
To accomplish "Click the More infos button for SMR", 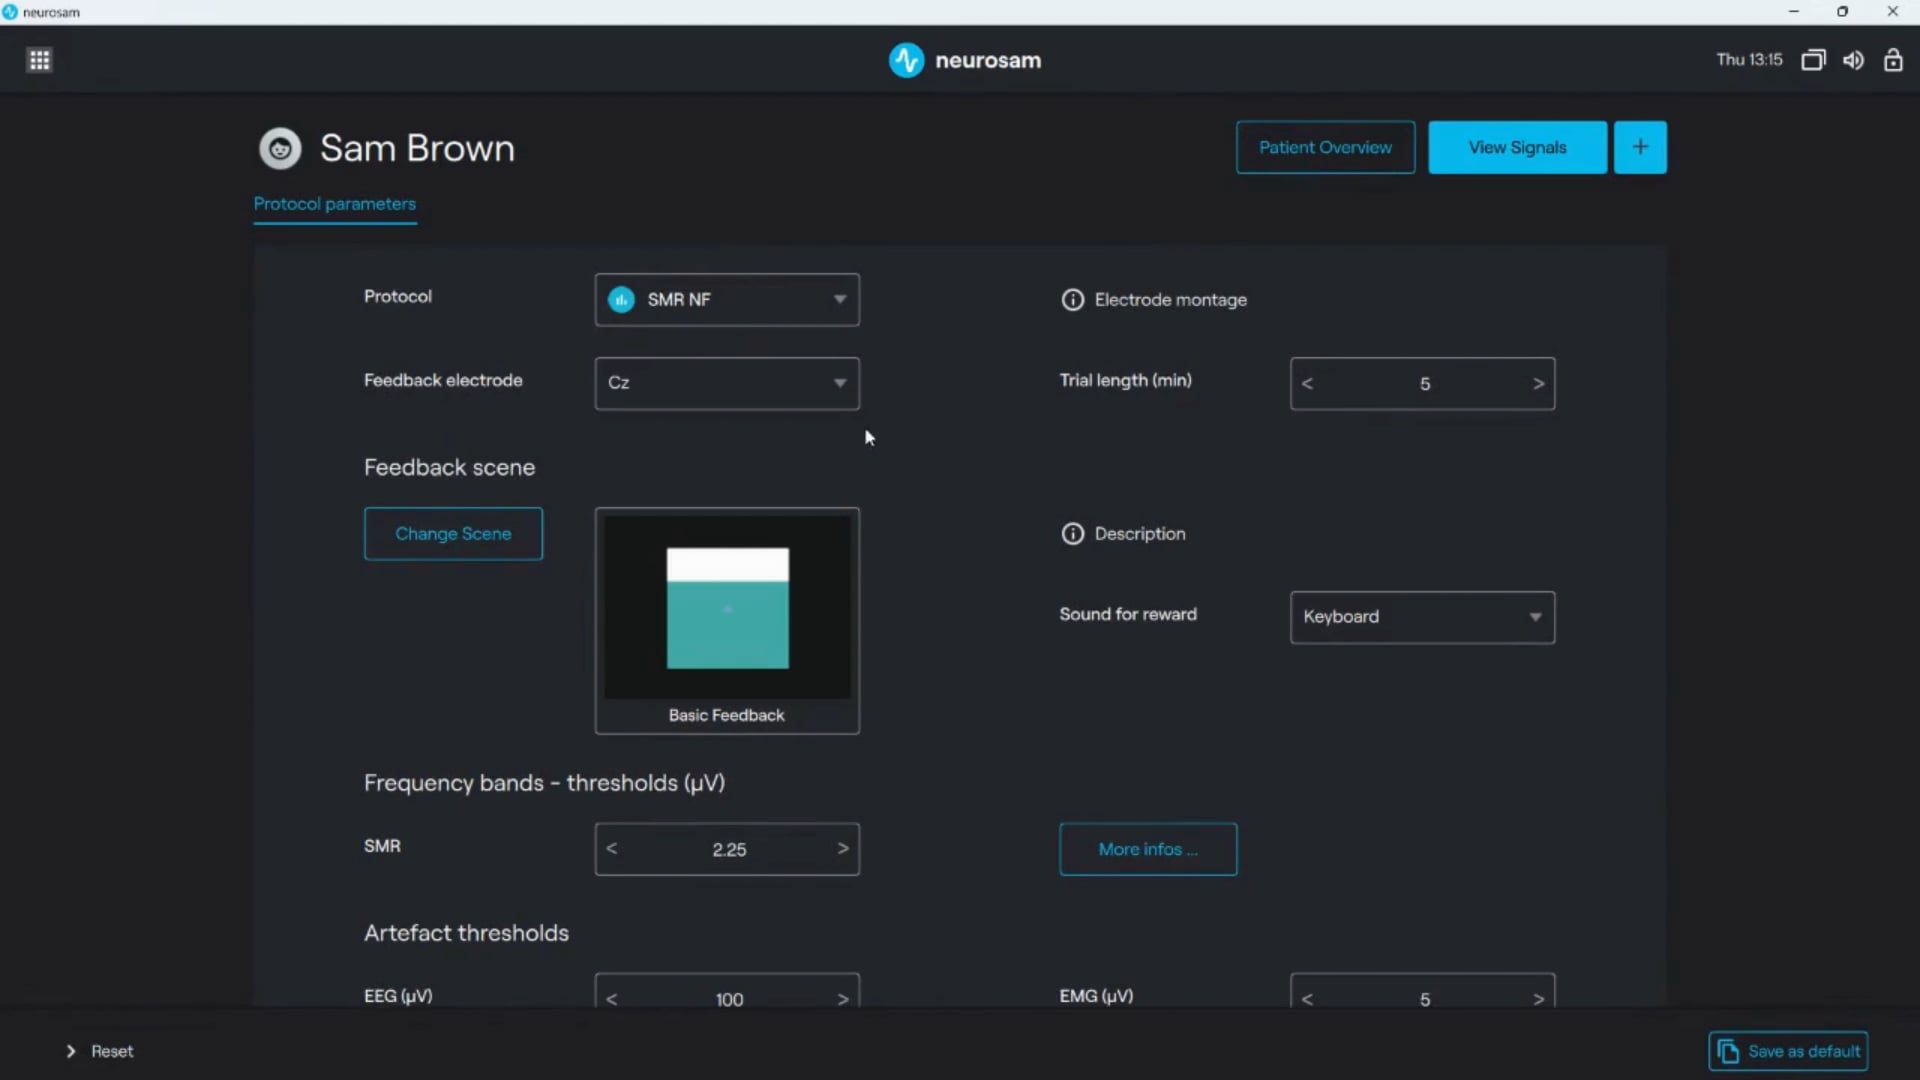I will point(1148,849).
